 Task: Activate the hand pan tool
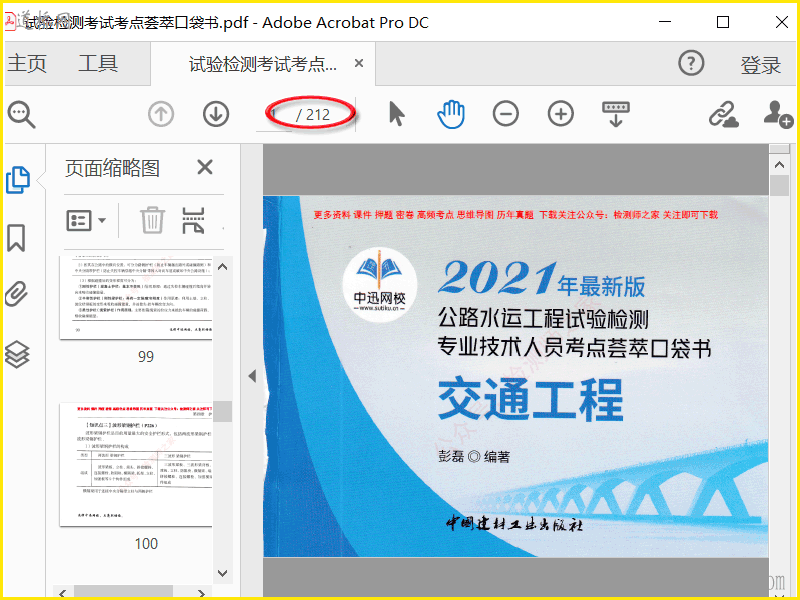coord(451,114)
